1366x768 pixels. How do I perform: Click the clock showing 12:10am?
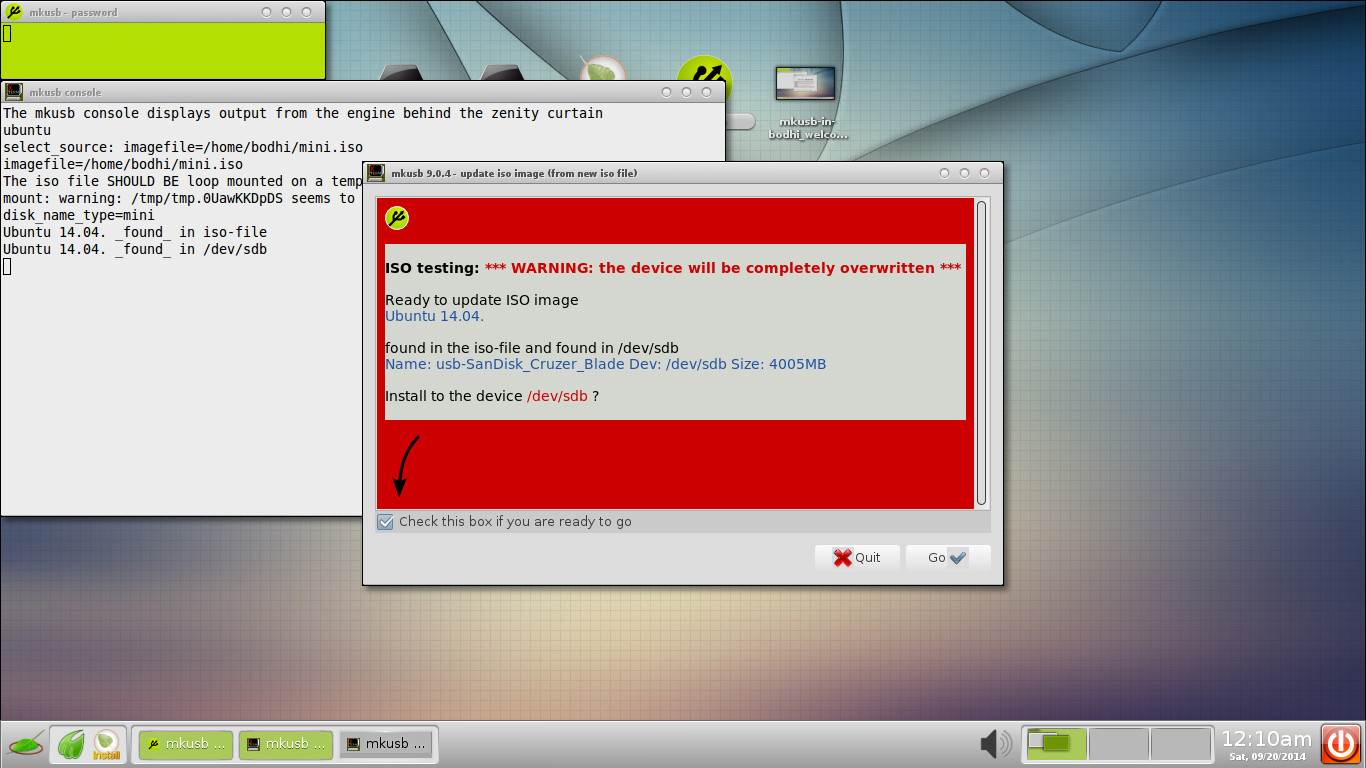(1266, 739)
